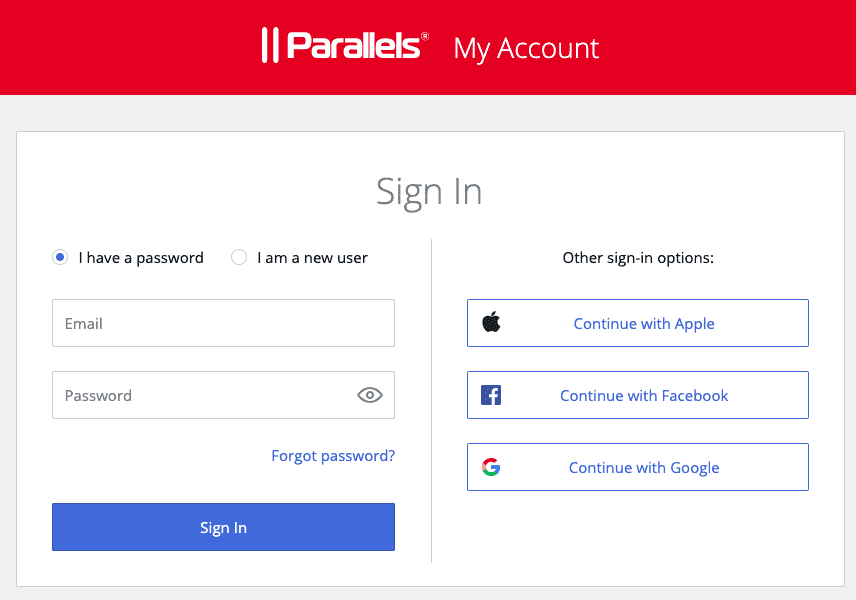
Task: Choose 'Continue with Apple'
Action: click(637, 322)
